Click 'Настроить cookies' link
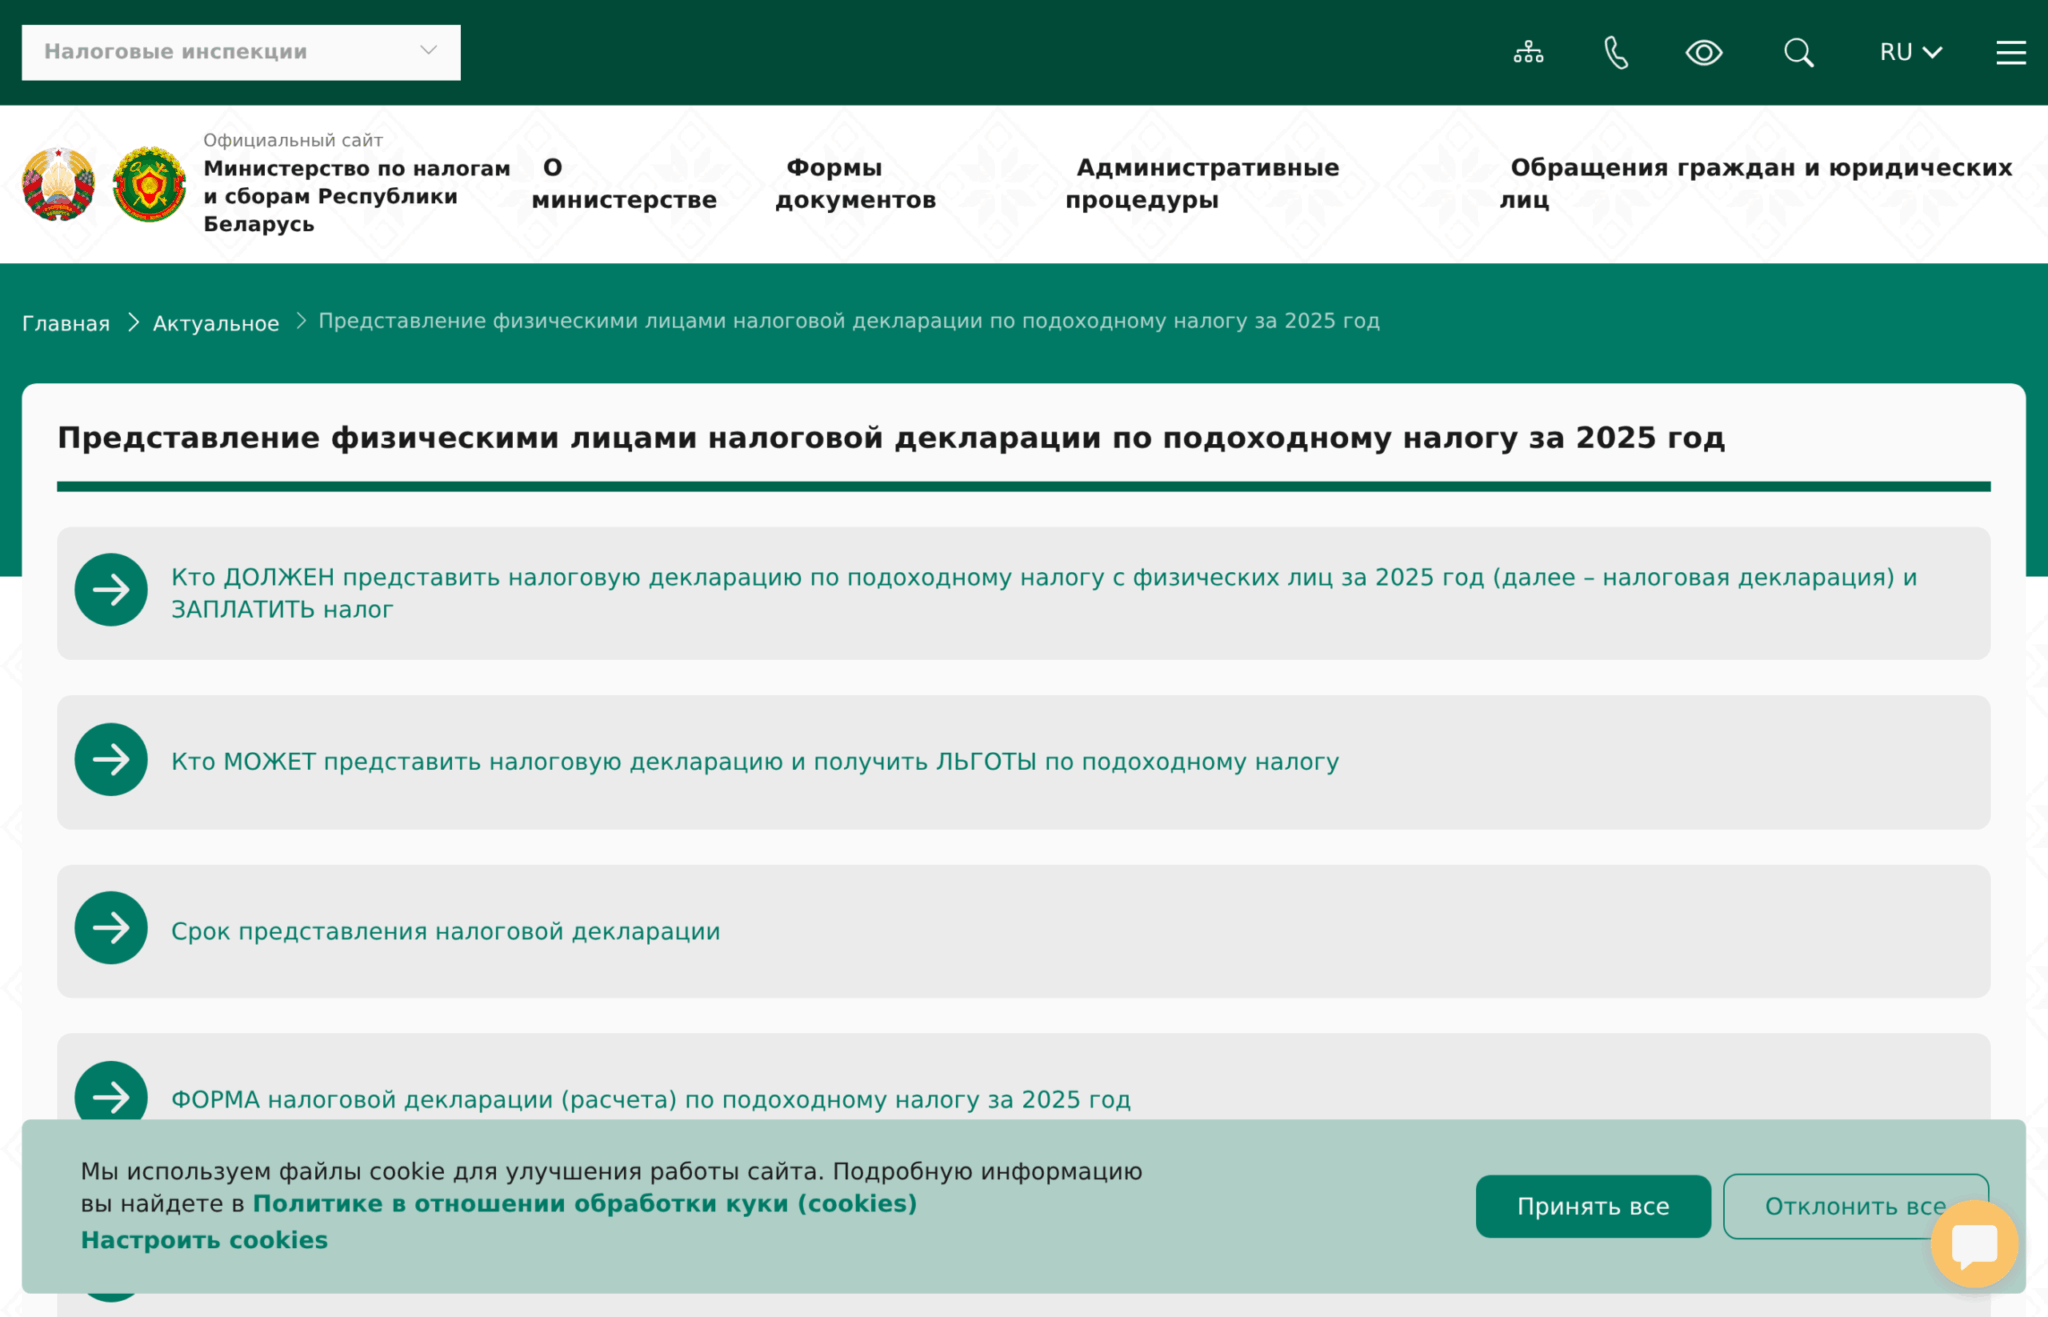This screenshot has height=1317, width=2048. pyautogui.click(x=203, y=1239)
